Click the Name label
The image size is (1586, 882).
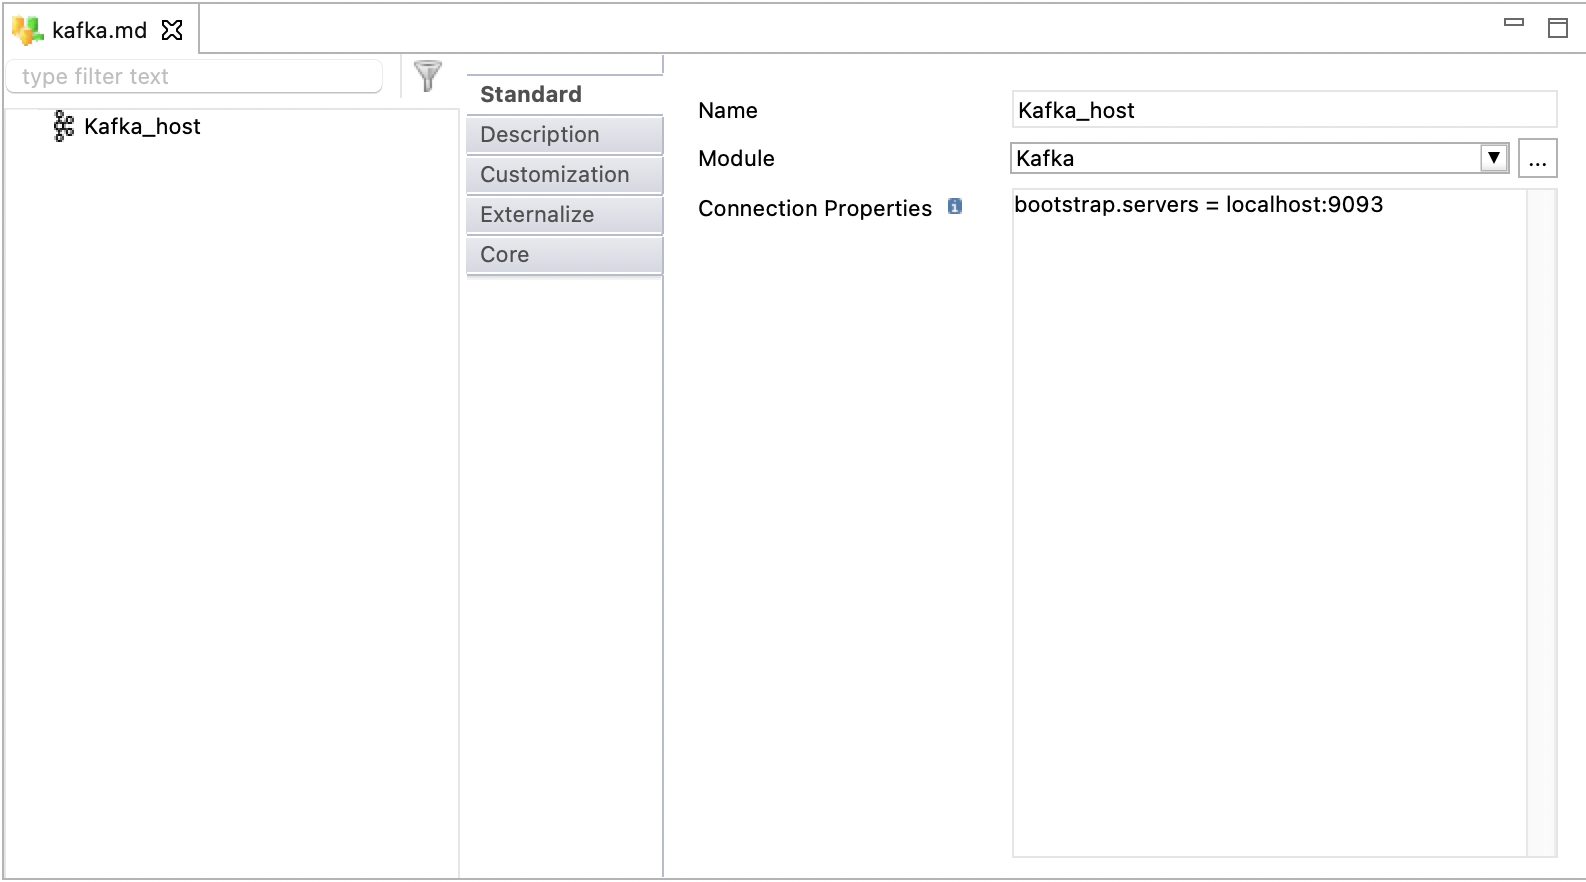click(728, 111)
